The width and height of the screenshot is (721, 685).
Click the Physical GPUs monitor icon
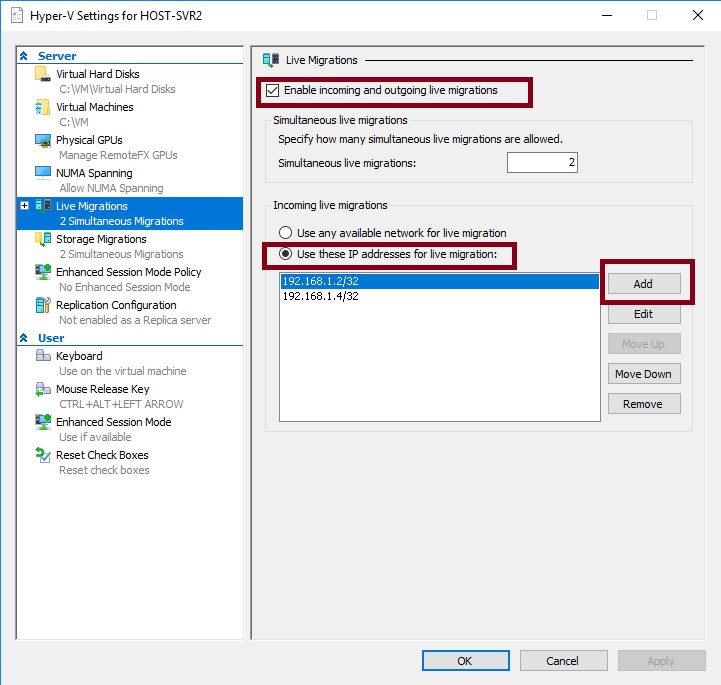(x=42, y=141)
